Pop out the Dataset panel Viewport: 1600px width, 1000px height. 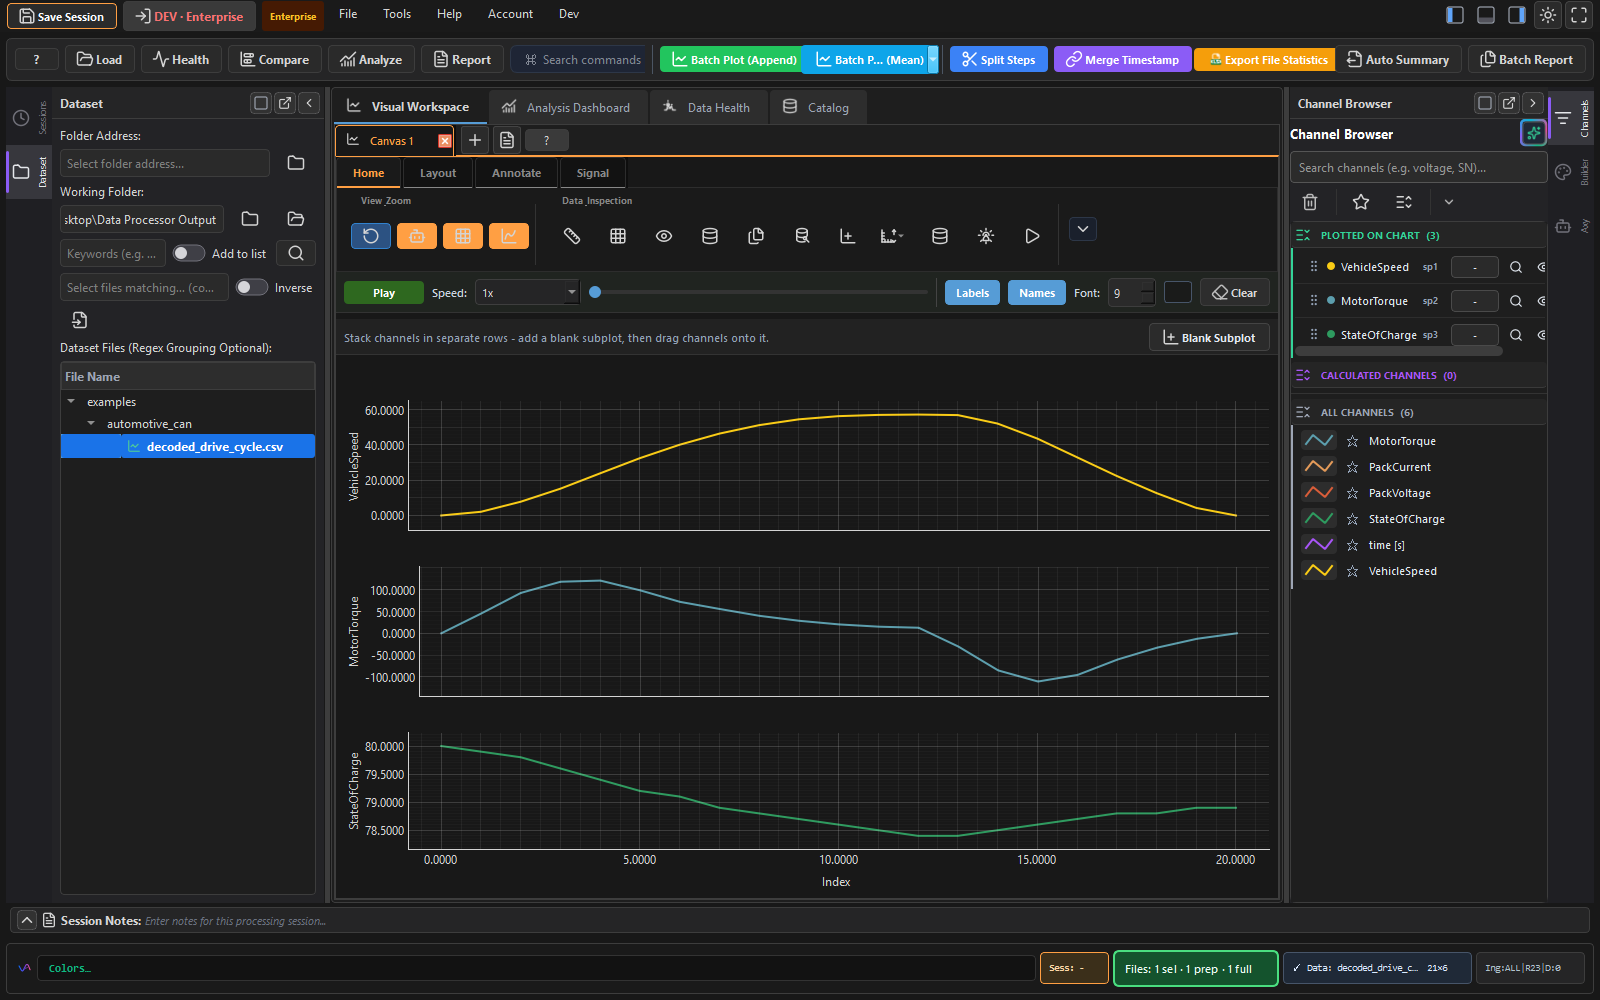(x=285, y=103)
